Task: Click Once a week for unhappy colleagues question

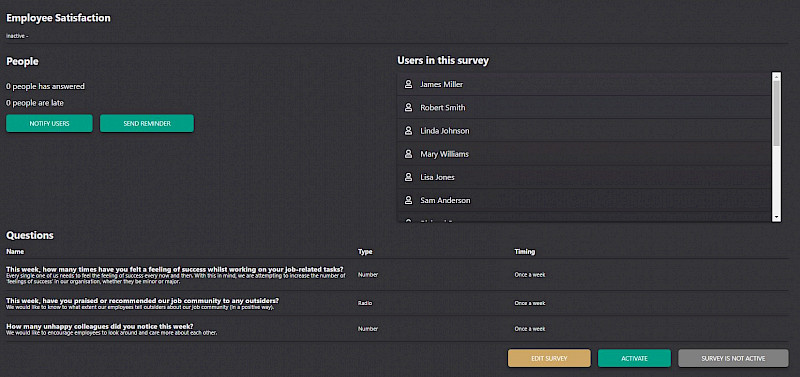Action: tap(530, 329)
